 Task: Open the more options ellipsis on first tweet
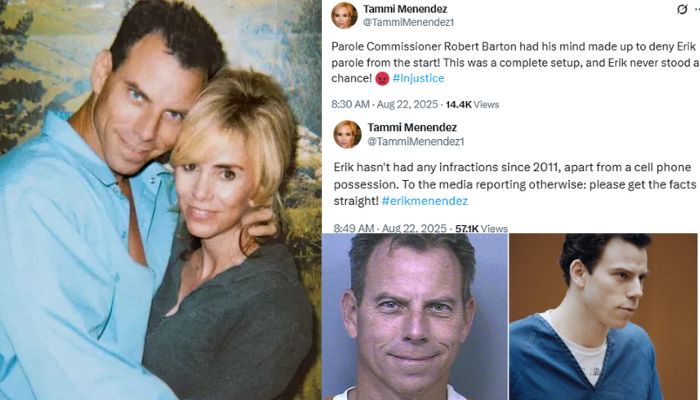coord(697,9)
